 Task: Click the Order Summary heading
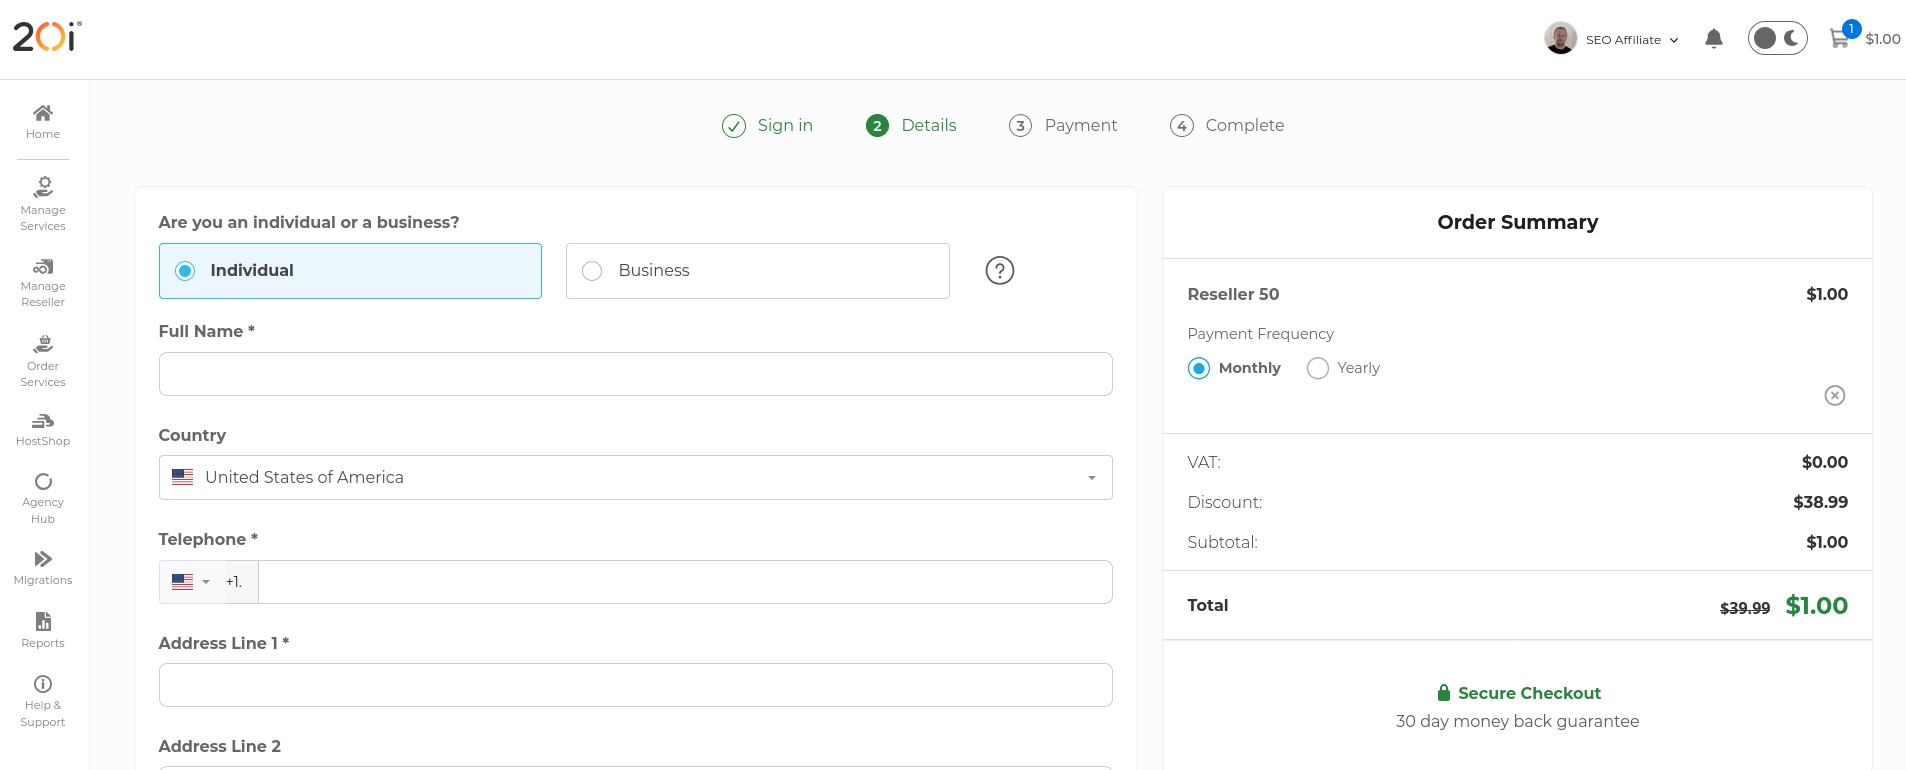tap(1518, 222)
